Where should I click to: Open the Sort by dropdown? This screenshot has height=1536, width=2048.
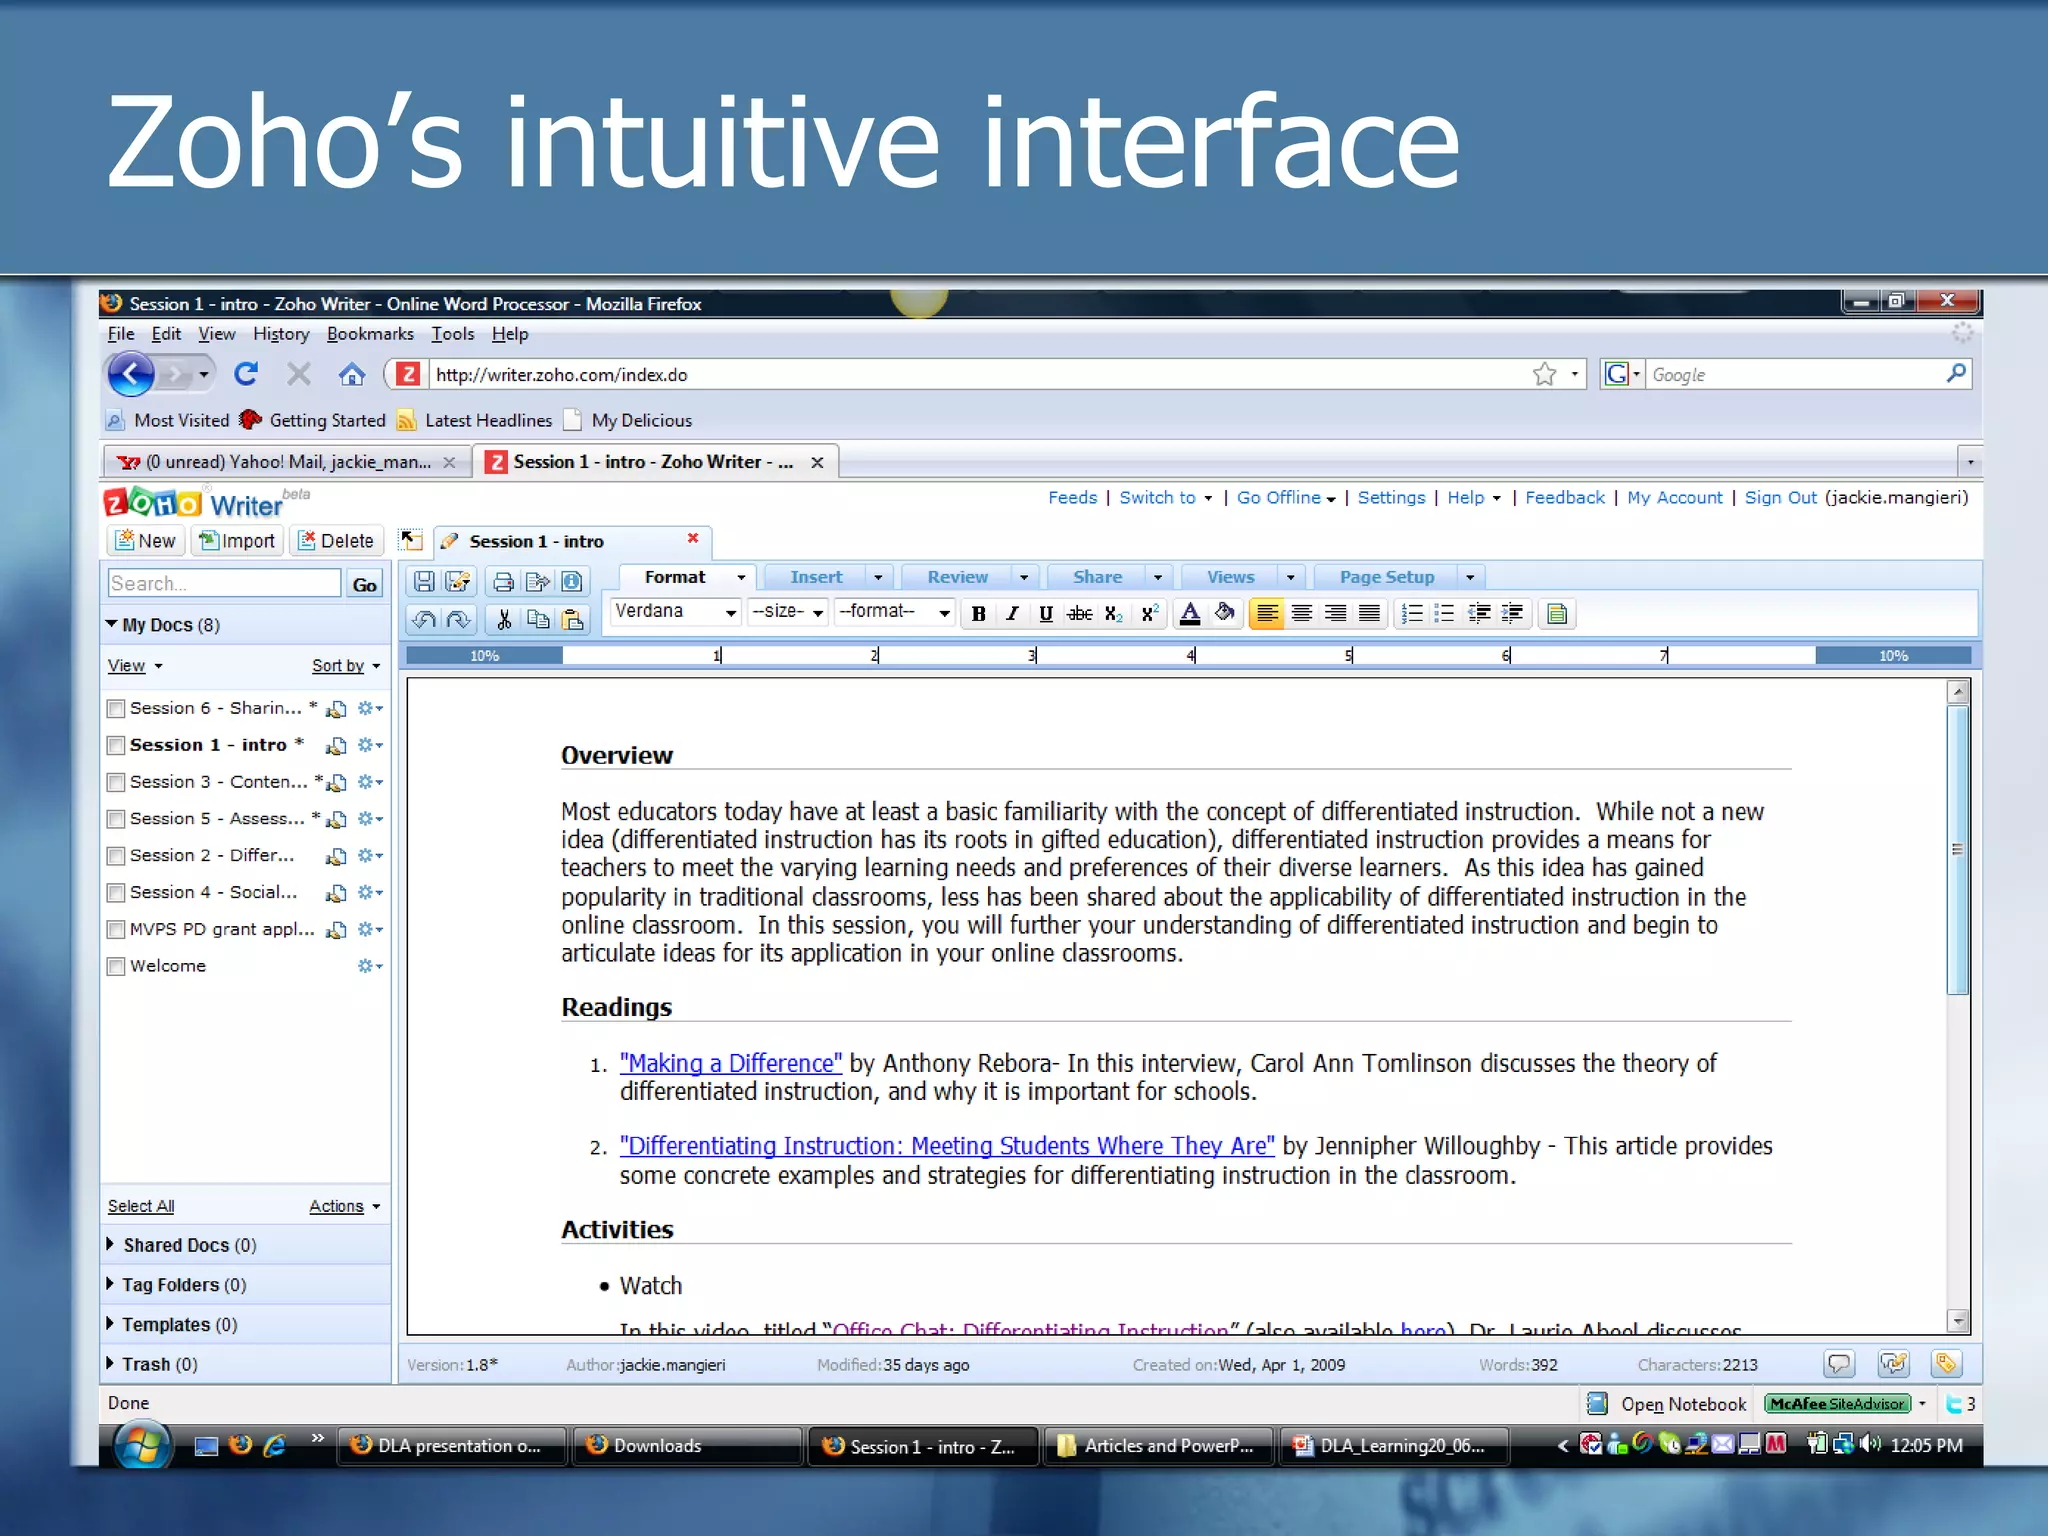click(346, 666)
